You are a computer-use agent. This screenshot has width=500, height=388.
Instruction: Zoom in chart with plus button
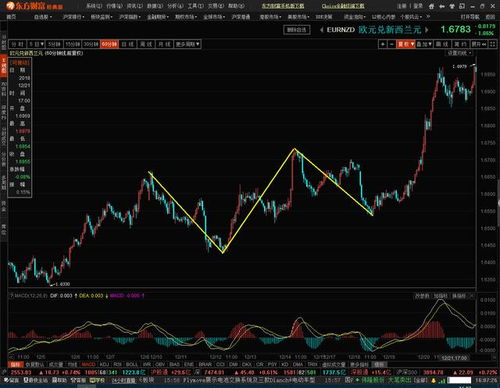[383, 44]
